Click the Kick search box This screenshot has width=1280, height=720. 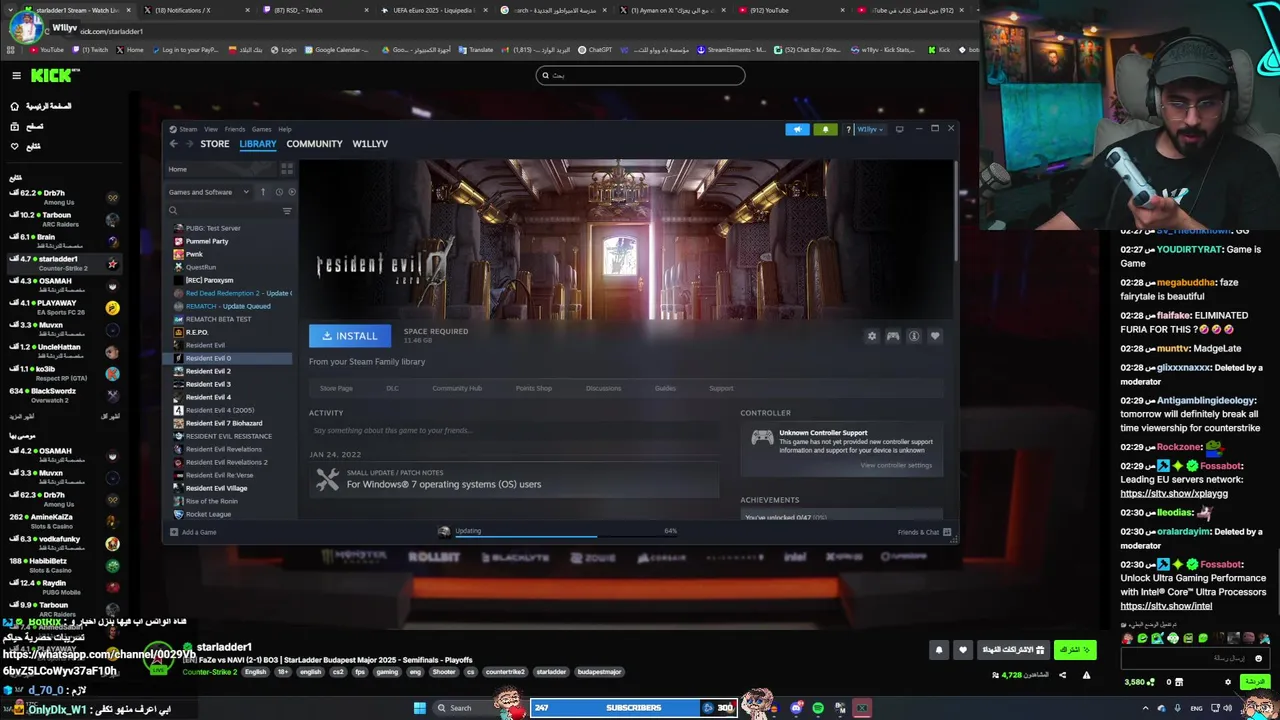tap(640, 75)
